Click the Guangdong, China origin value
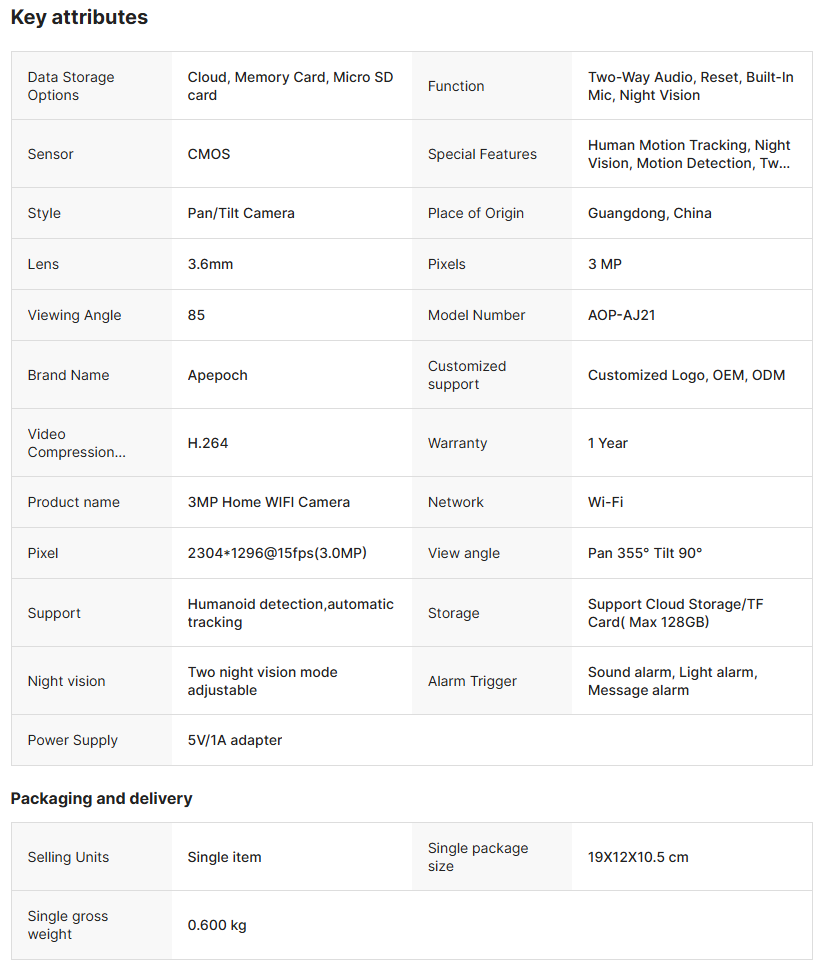The image size is (817, 964). coord(649,213)
